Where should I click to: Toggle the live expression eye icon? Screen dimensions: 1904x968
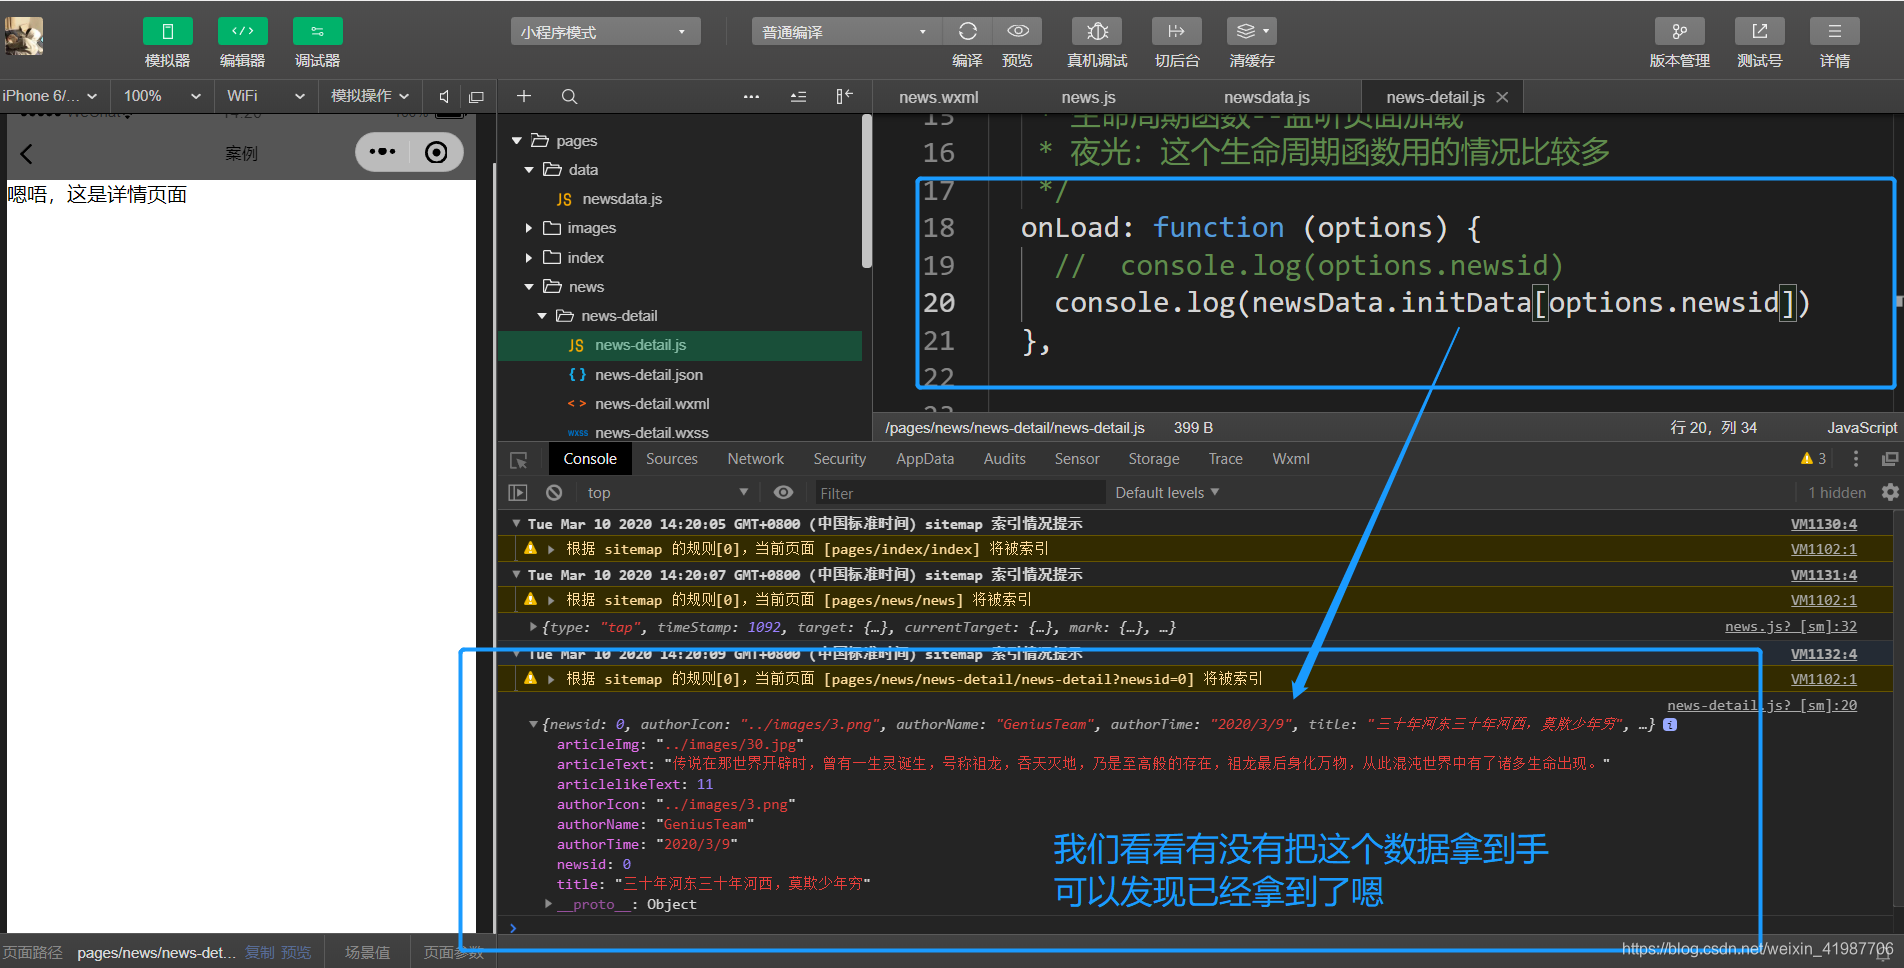tap(784, 493)
